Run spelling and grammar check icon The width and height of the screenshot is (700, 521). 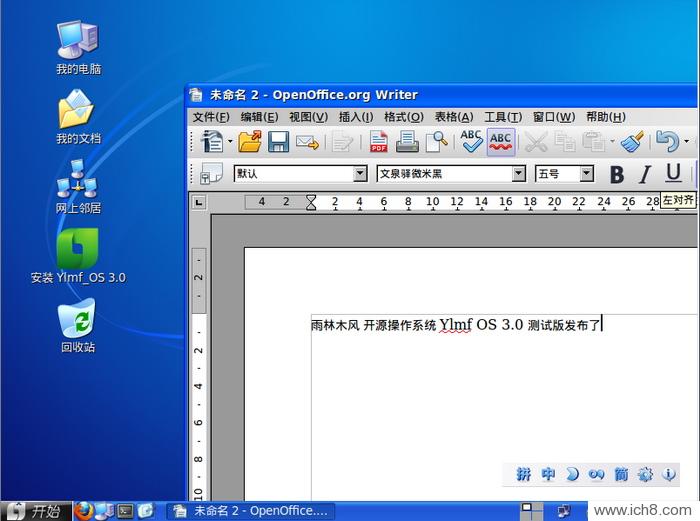pyautogui.click(x=471, y=142)
